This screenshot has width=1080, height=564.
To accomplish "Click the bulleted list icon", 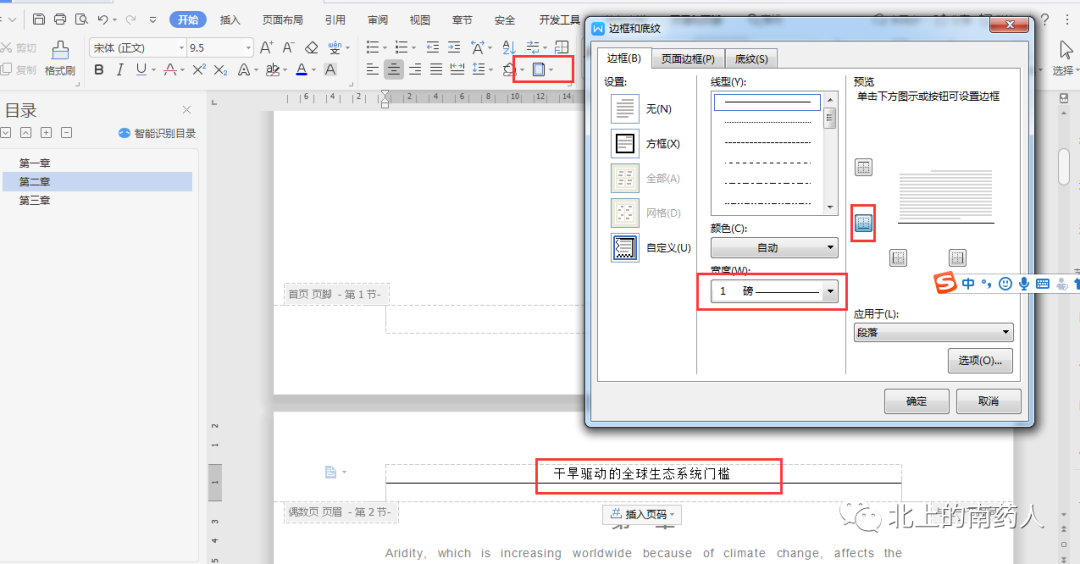I will point(373,48).
